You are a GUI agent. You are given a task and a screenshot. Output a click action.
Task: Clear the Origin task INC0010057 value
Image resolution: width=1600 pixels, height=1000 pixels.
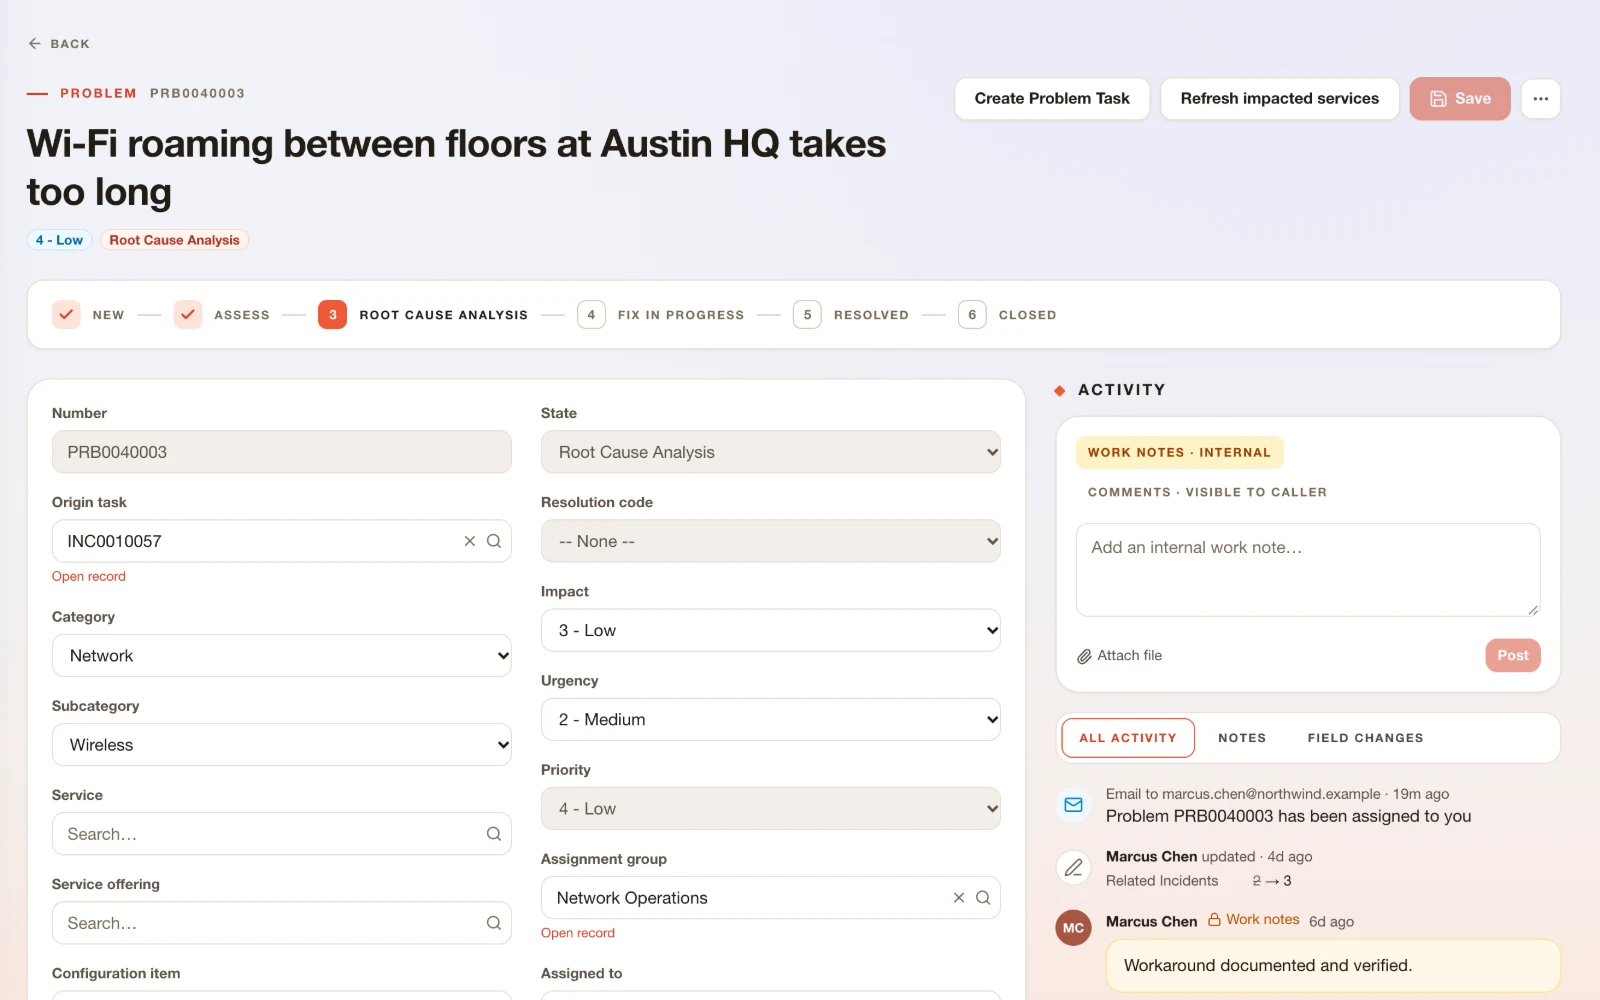click(469, 541)
